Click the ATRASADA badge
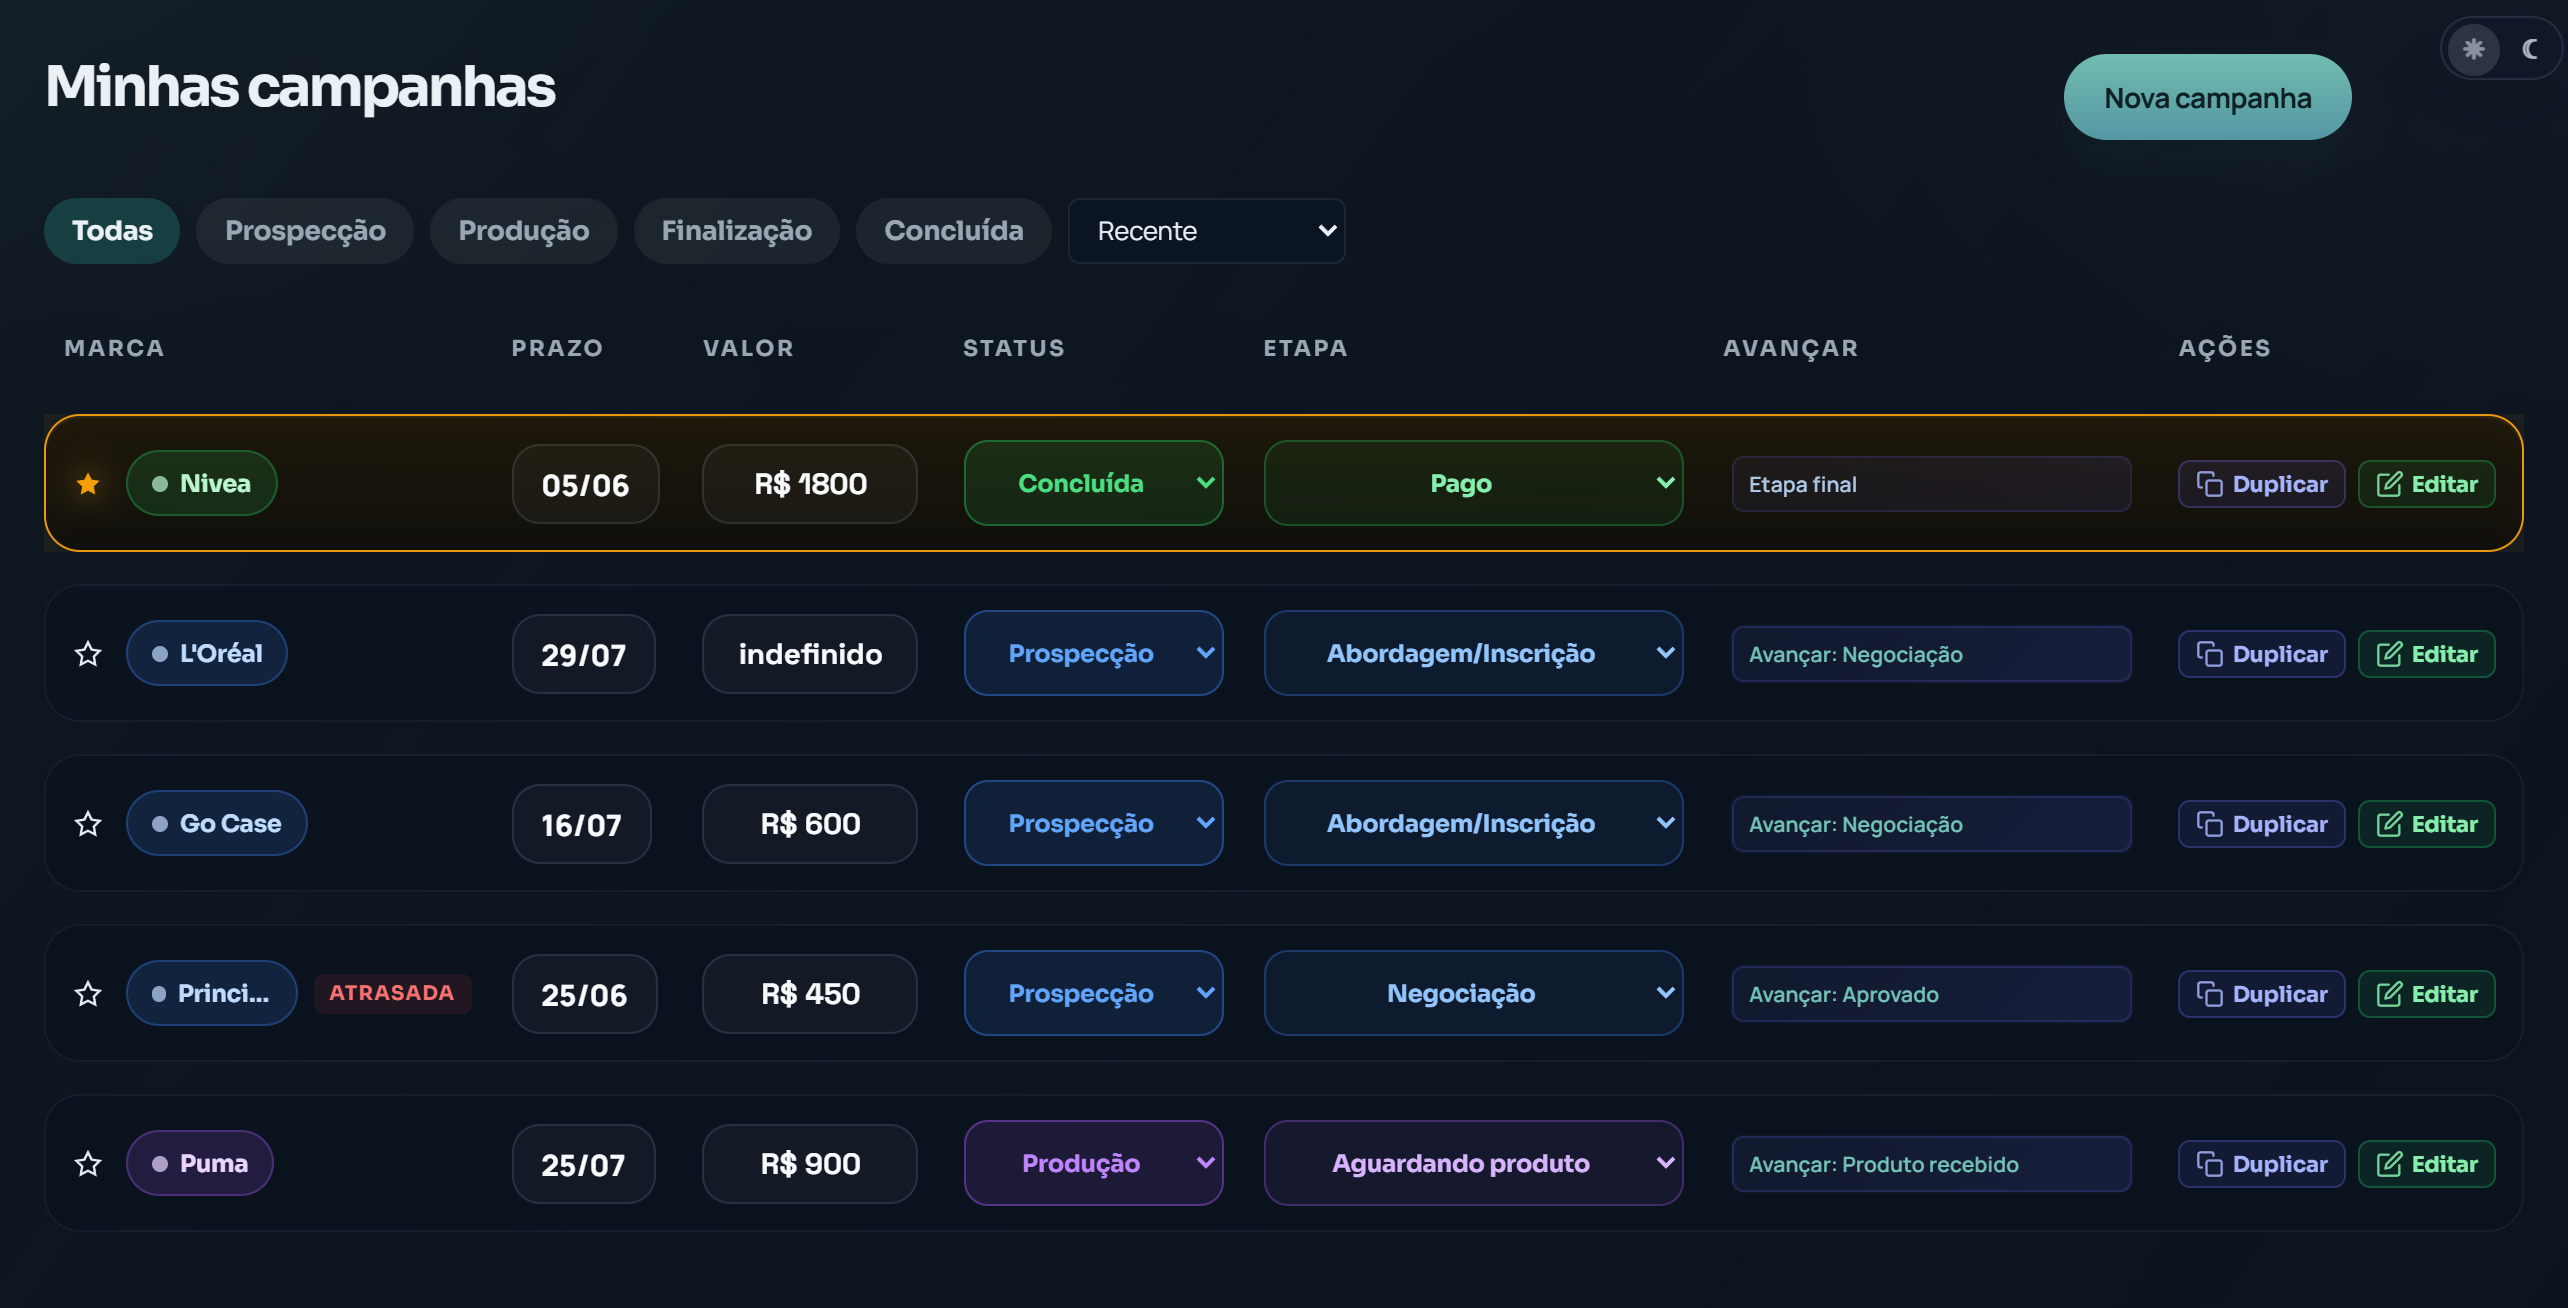Image resolution: width=2568 pixels, height=1308 pixels. coord(392,993)
